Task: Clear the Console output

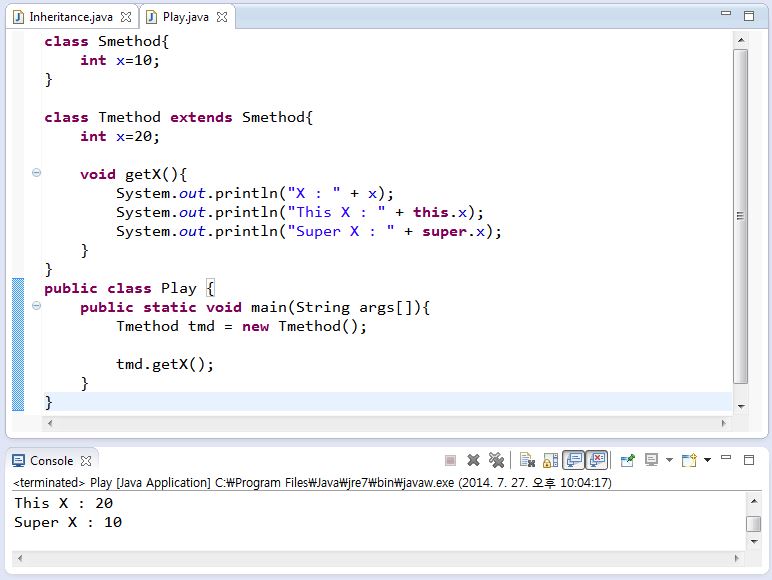Action: 527,460
